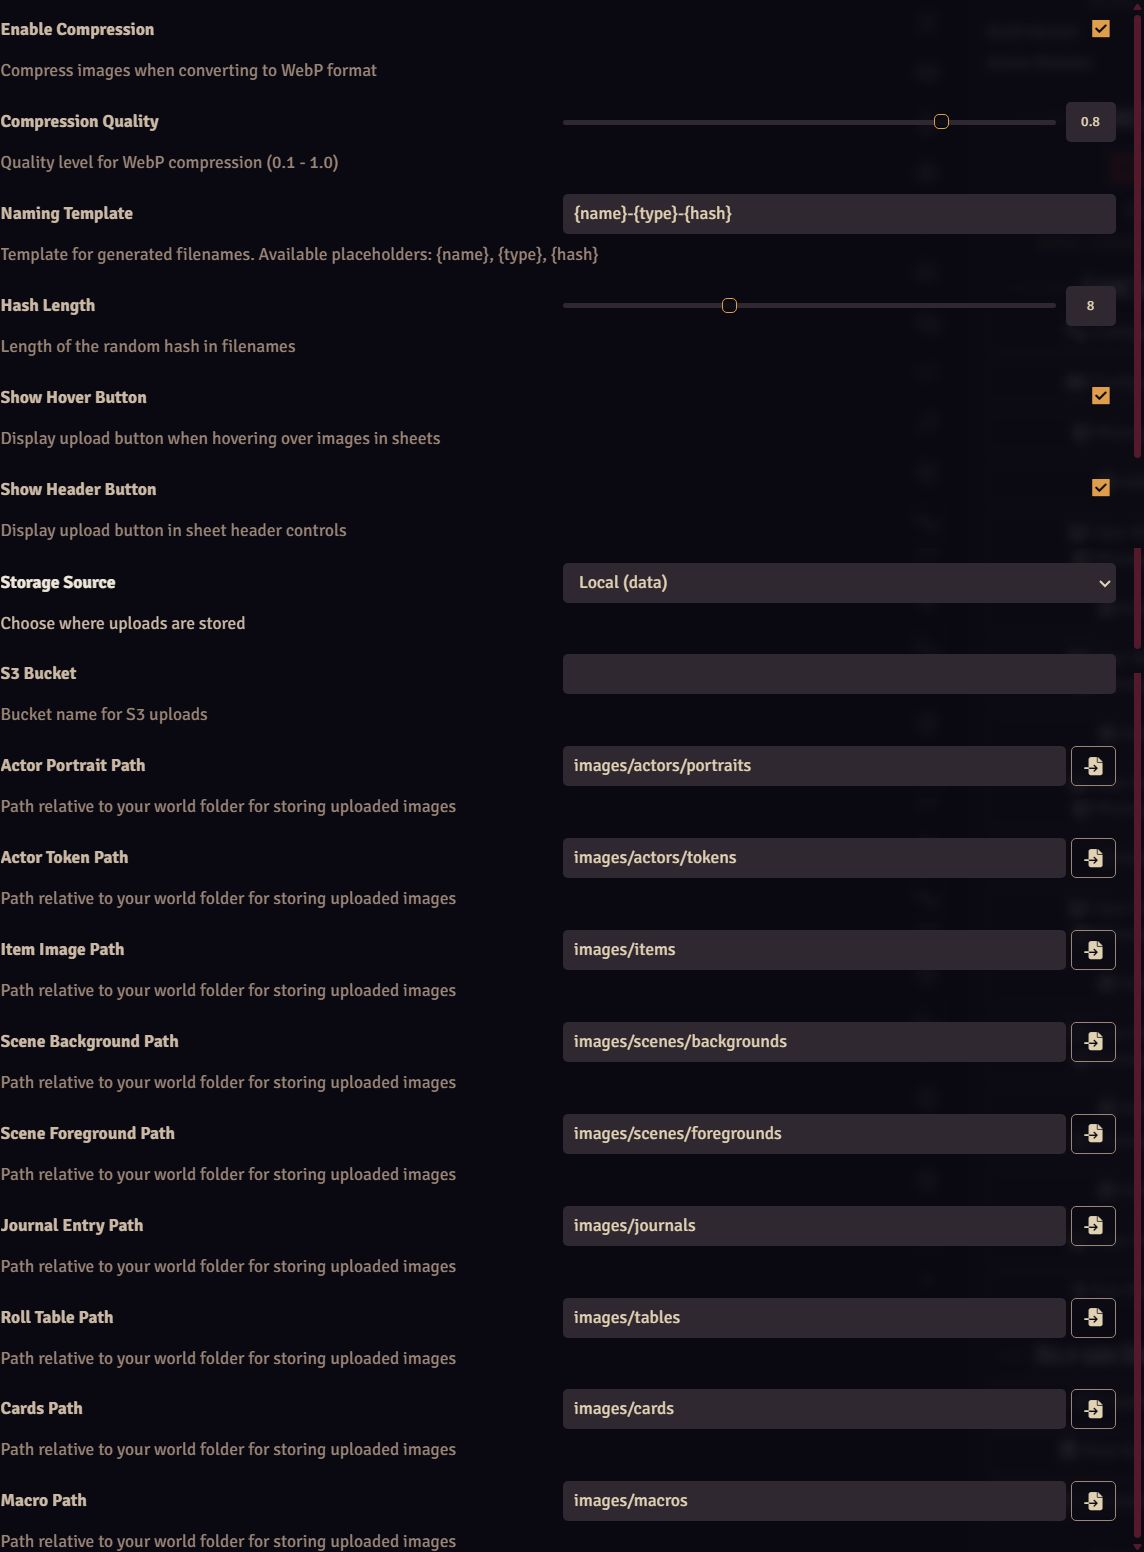Click the Compression Quality slider handle

tap(941, 122)
